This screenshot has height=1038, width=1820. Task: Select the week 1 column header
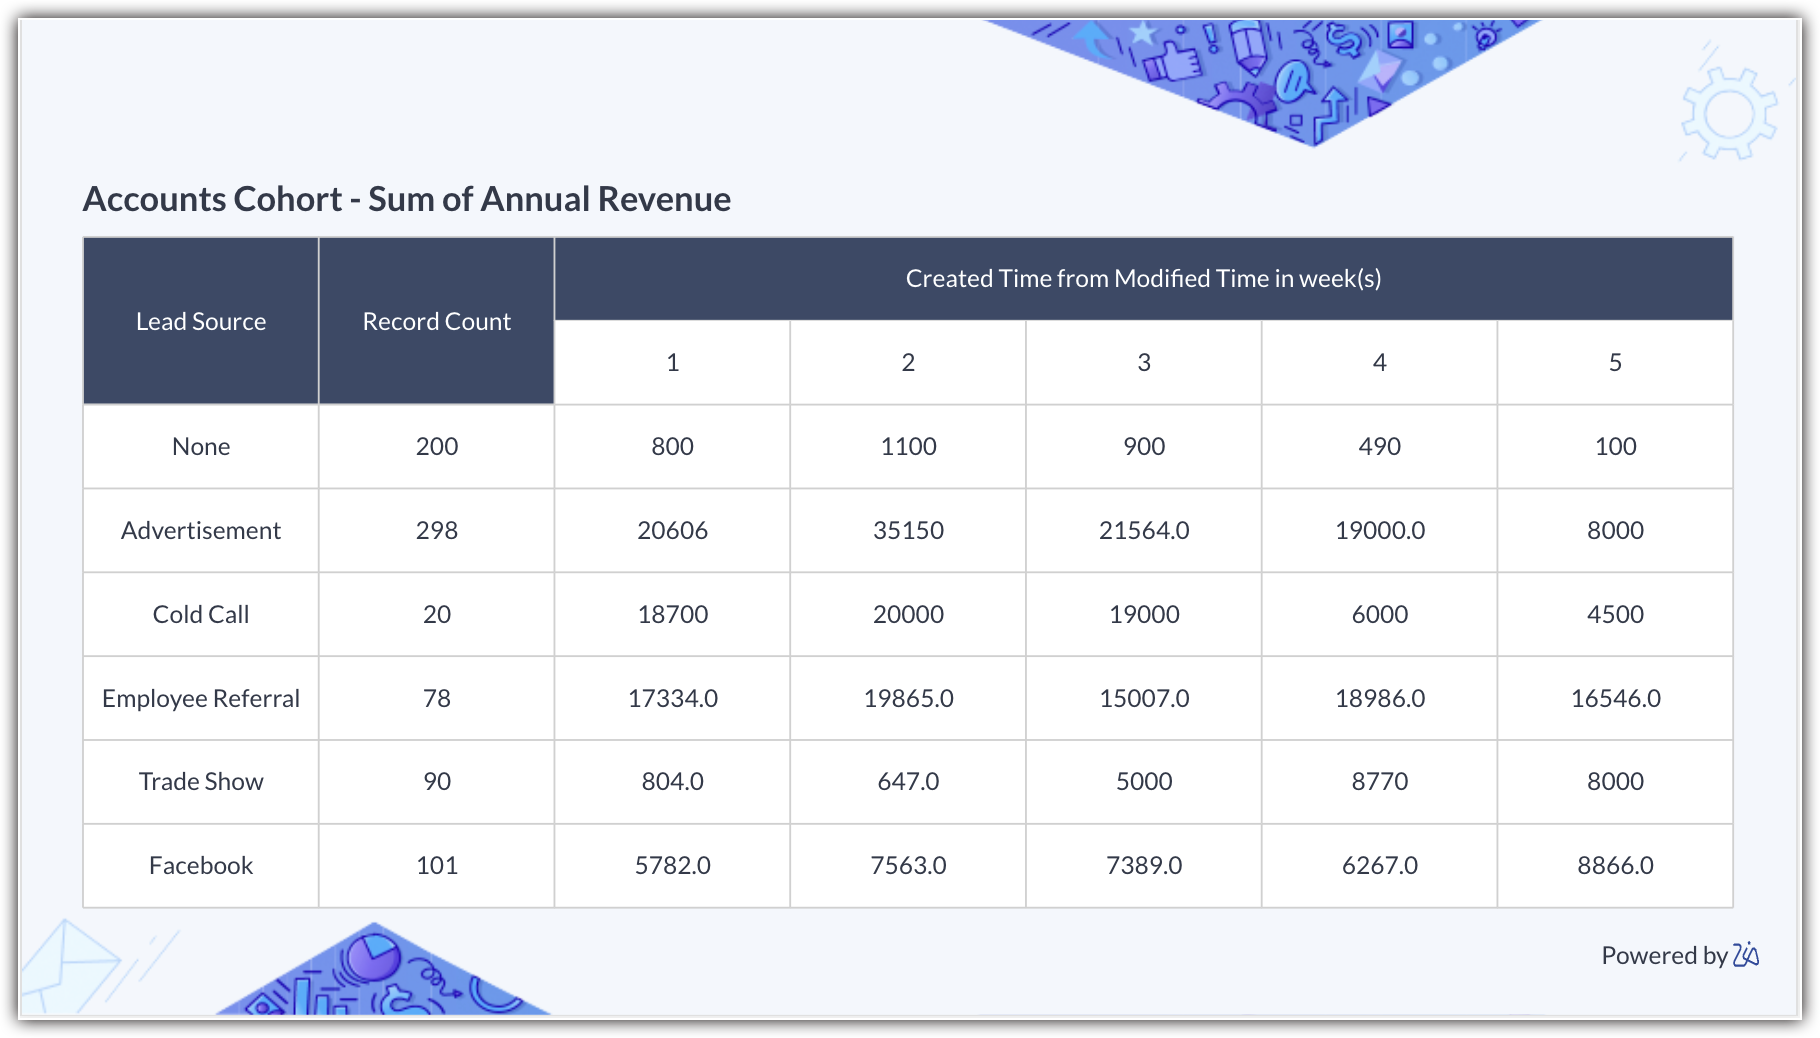(672, 363)
